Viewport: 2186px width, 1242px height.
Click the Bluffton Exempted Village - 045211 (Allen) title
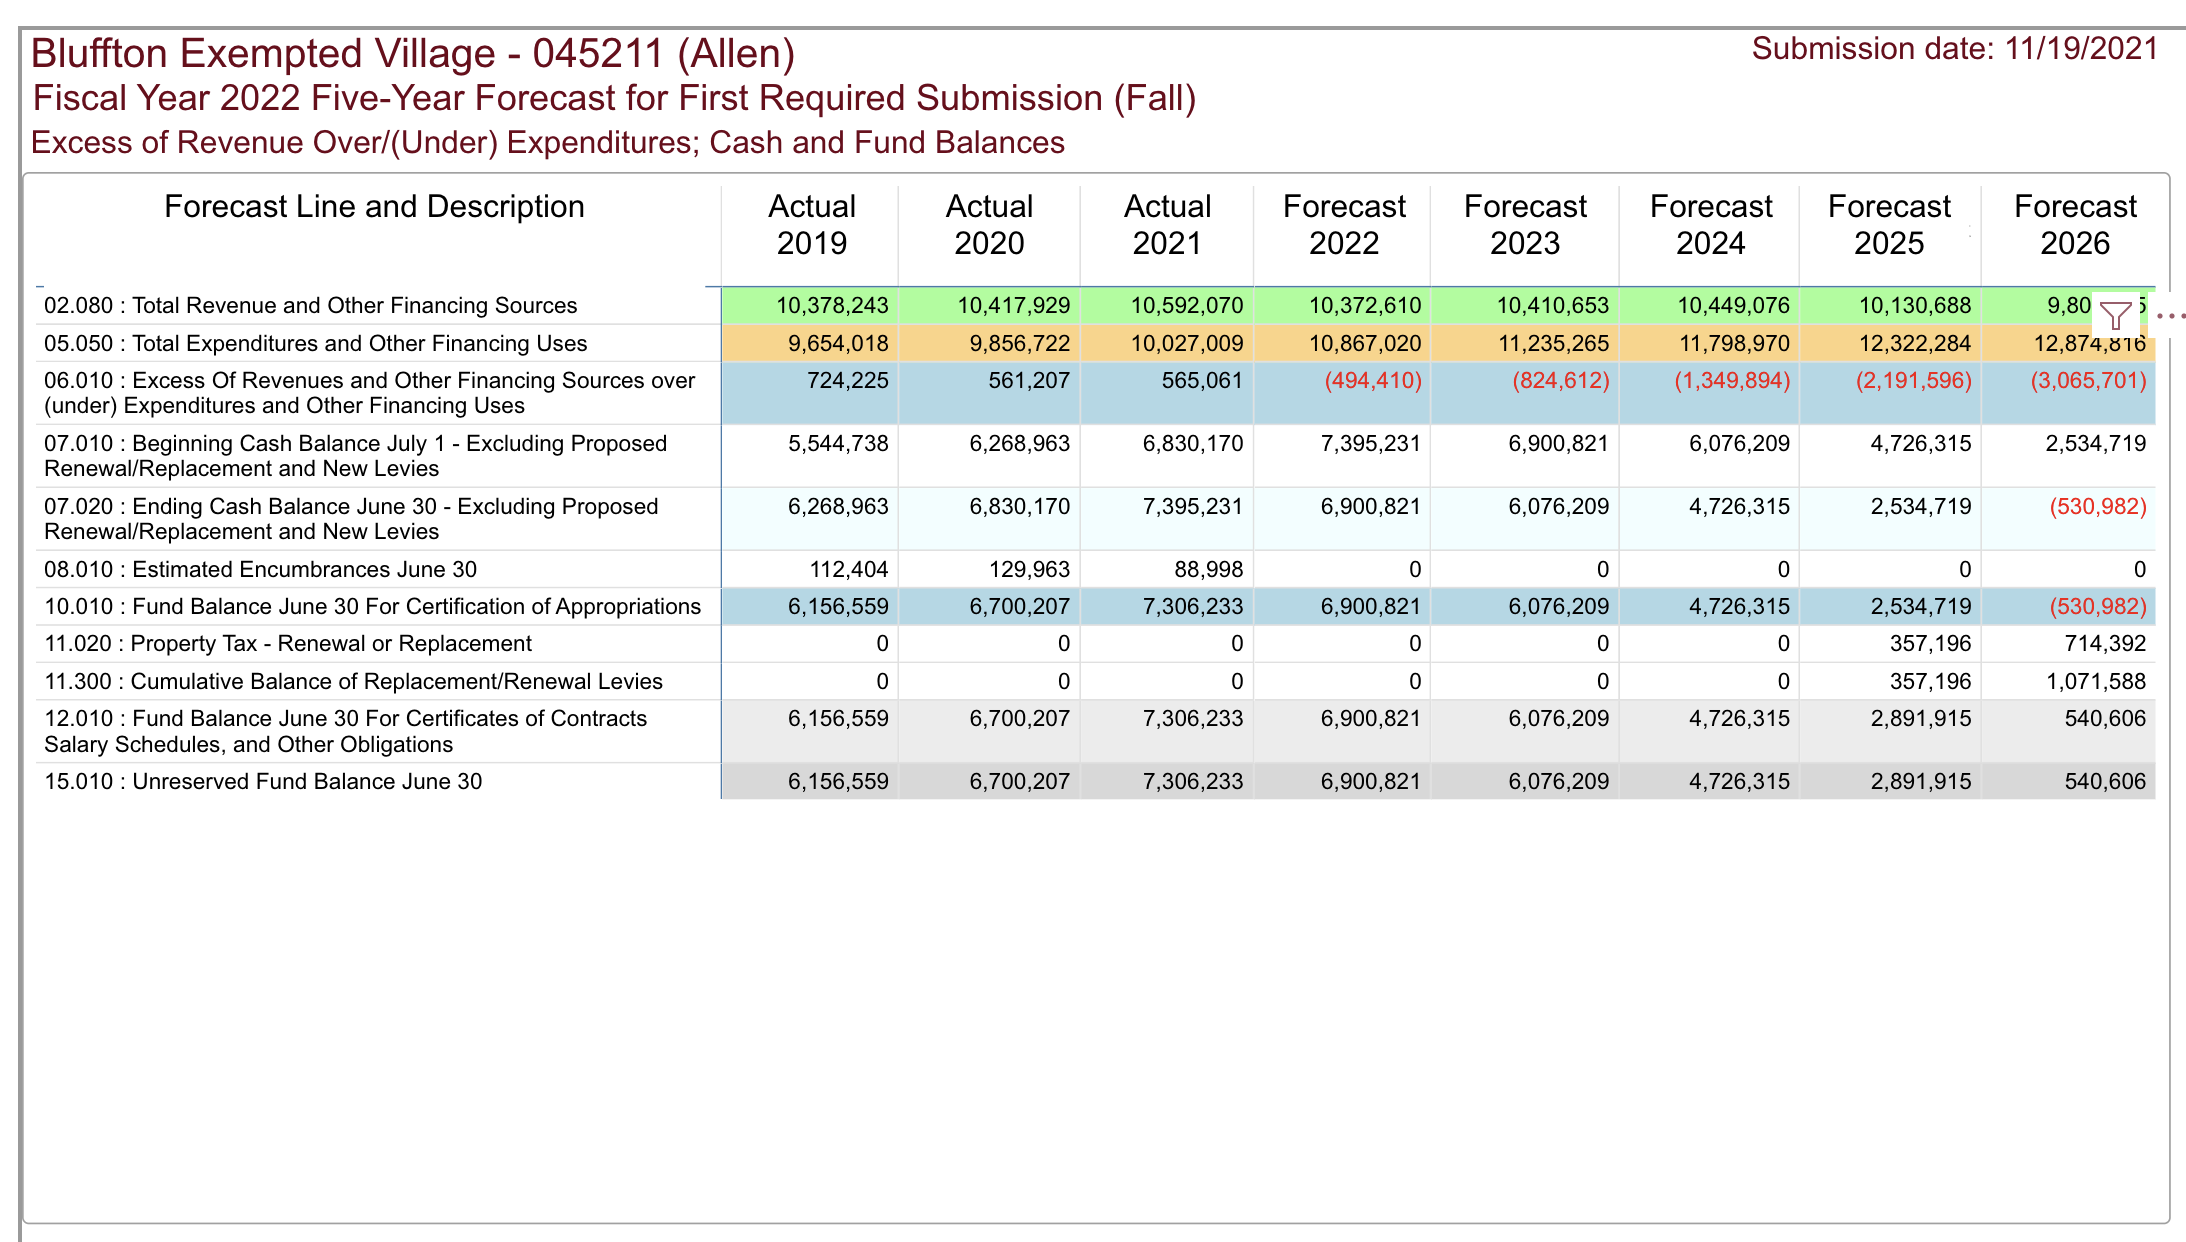pyautogui.click(x=413, y=53)
